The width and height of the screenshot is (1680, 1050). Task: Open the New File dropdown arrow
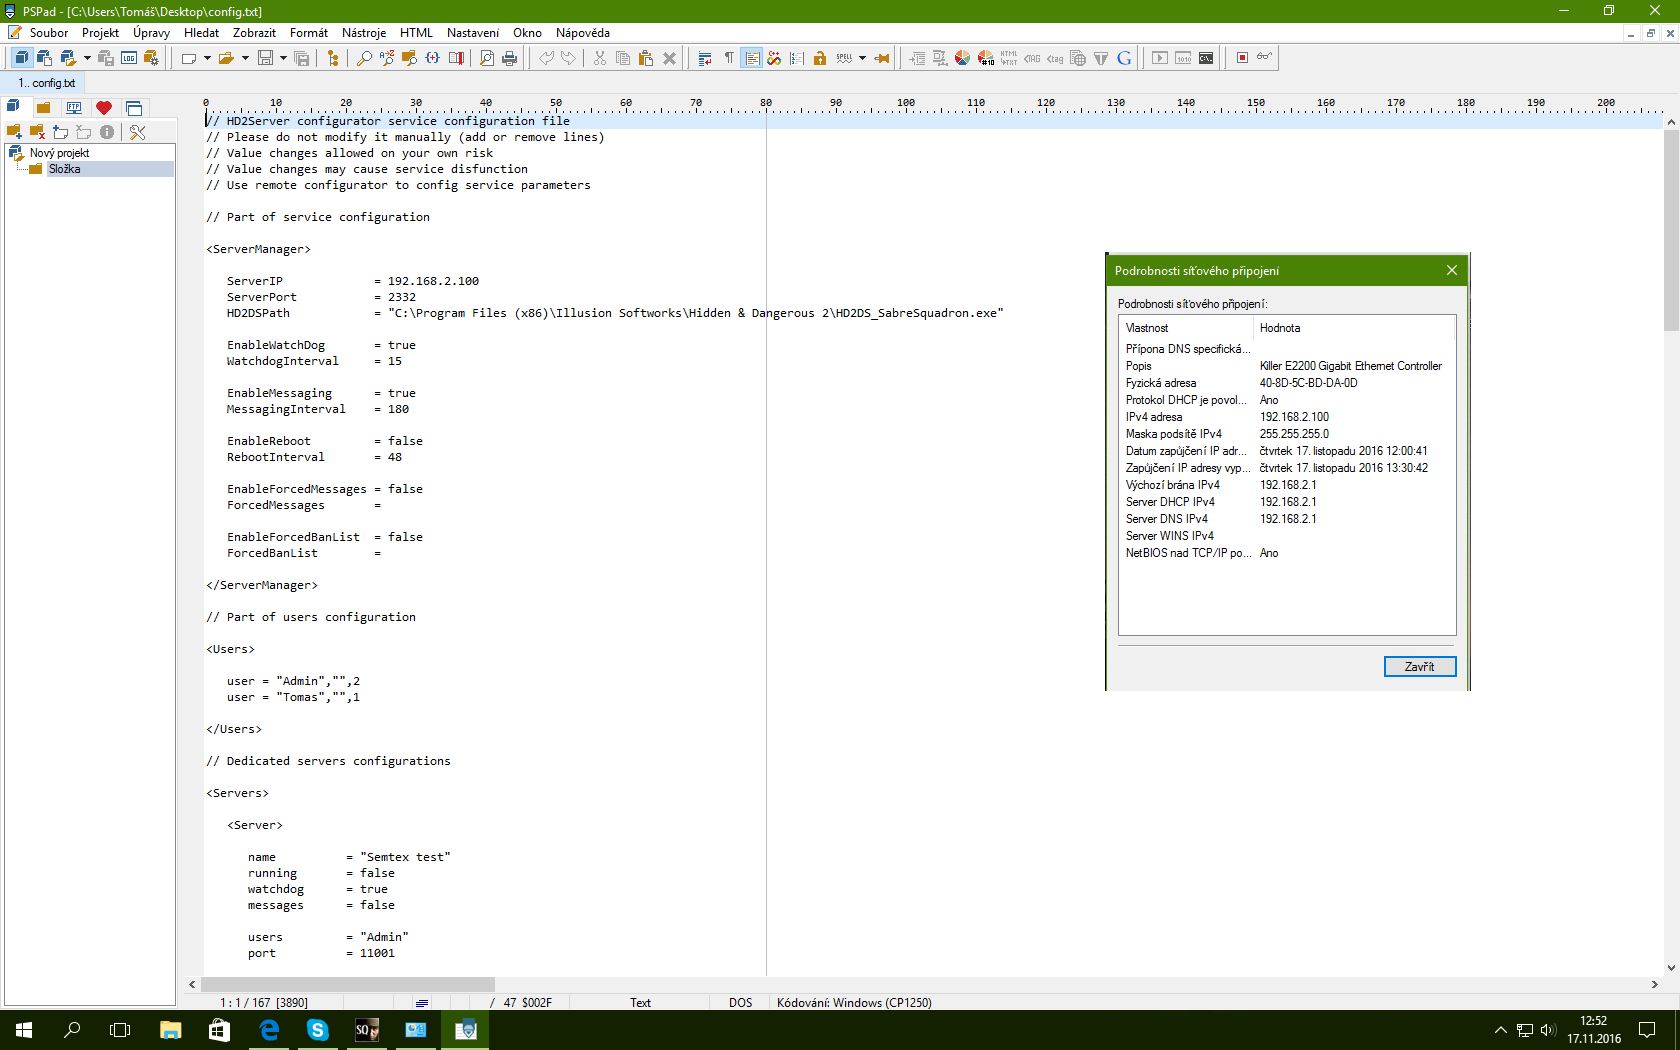[207, 58]
